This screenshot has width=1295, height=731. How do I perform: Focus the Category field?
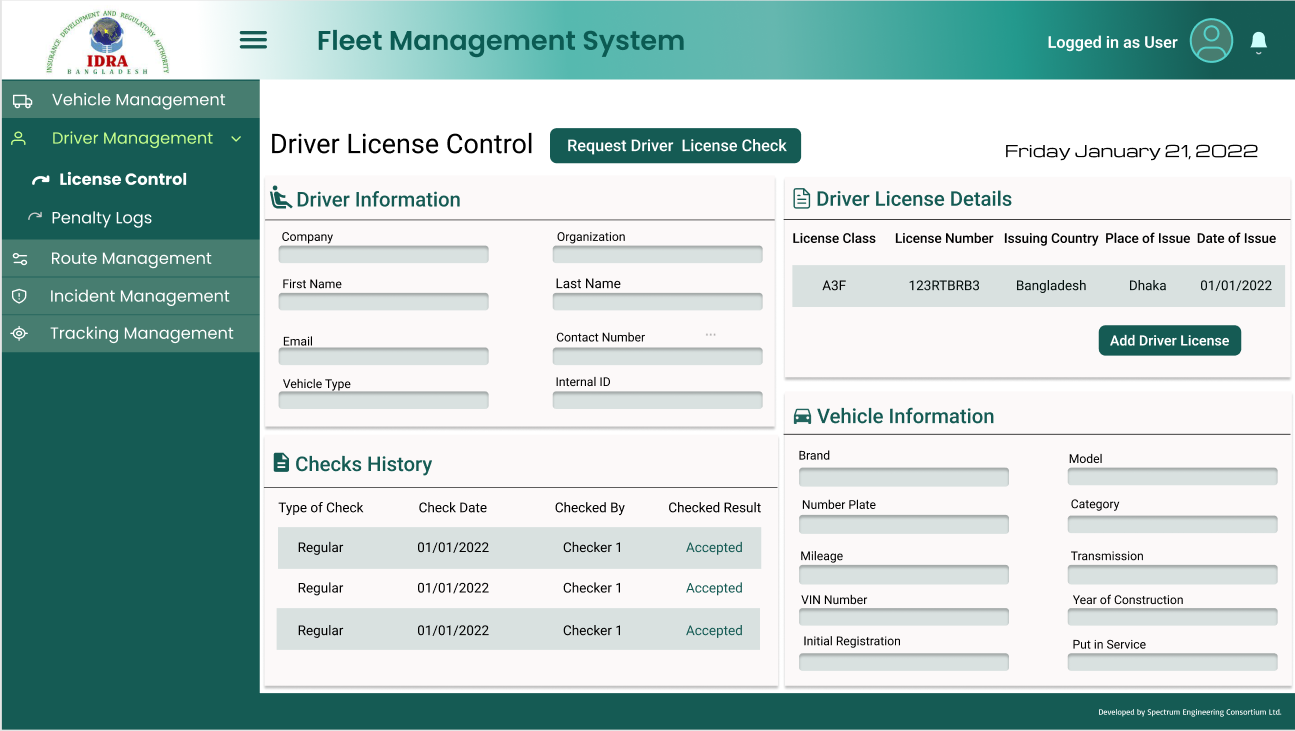(x=1173, y=524)
